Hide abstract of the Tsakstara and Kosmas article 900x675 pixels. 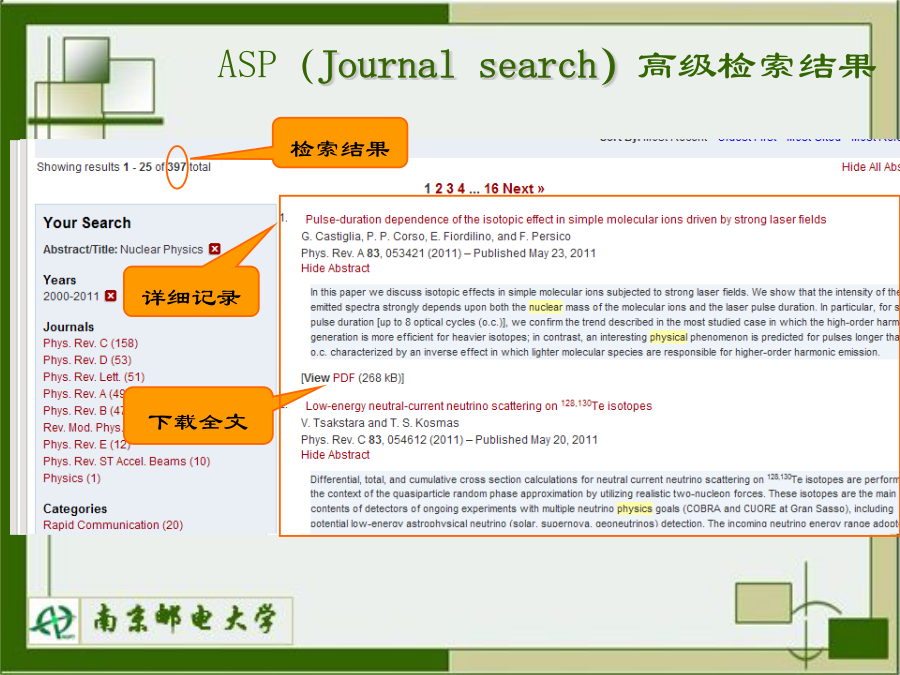335,455
